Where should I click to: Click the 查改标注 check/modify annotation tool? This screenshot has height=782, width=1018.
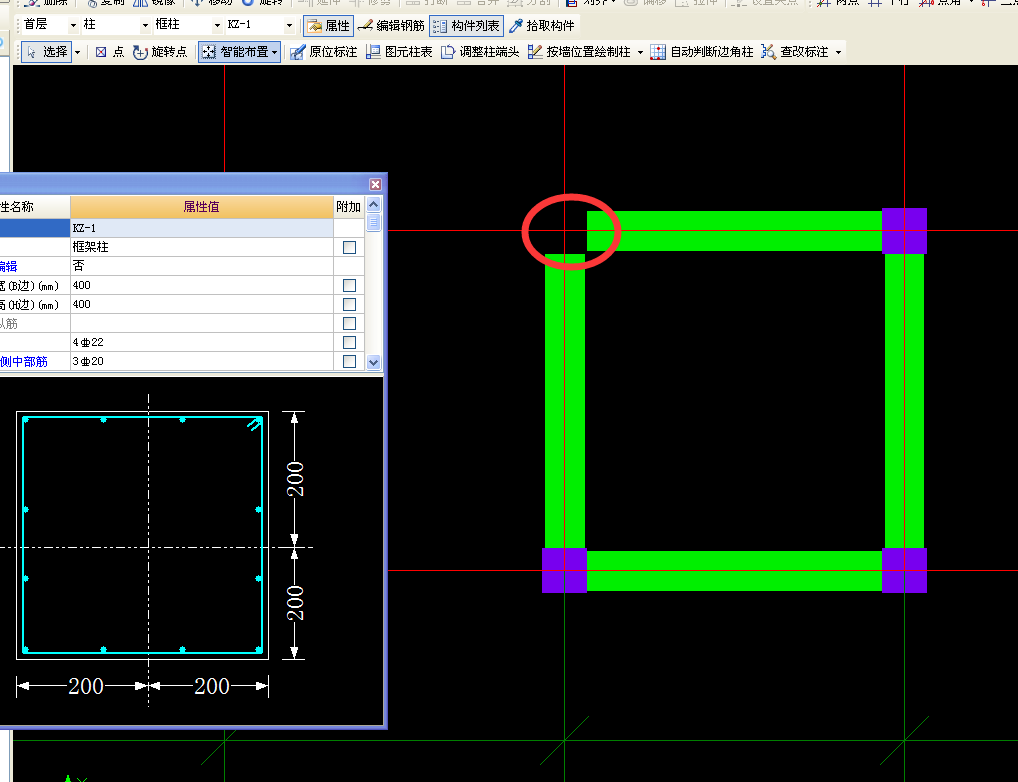795,52
